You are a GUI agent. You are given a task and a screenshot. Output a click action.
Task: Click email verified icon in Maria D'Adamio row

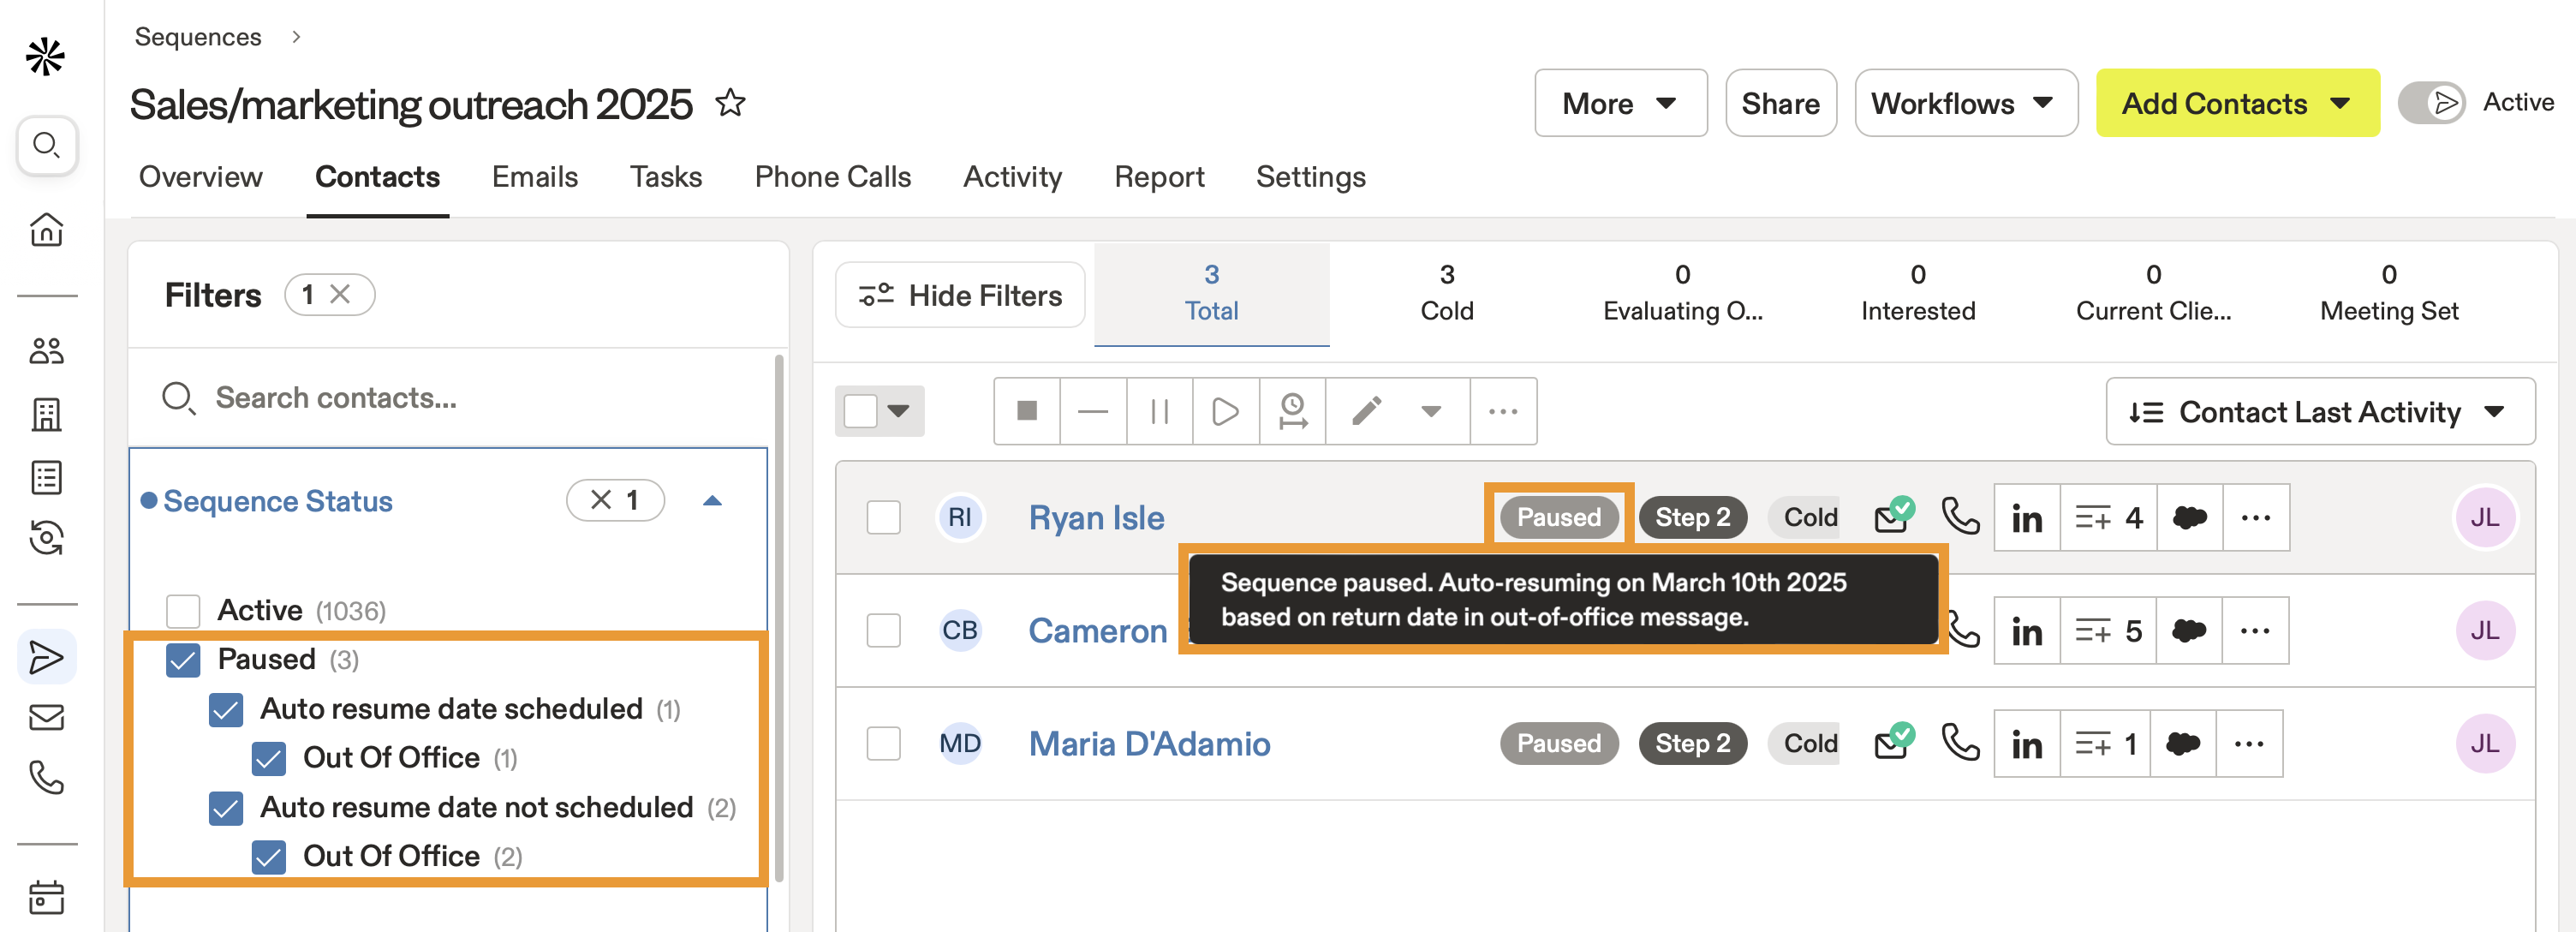coord(1894,742)
